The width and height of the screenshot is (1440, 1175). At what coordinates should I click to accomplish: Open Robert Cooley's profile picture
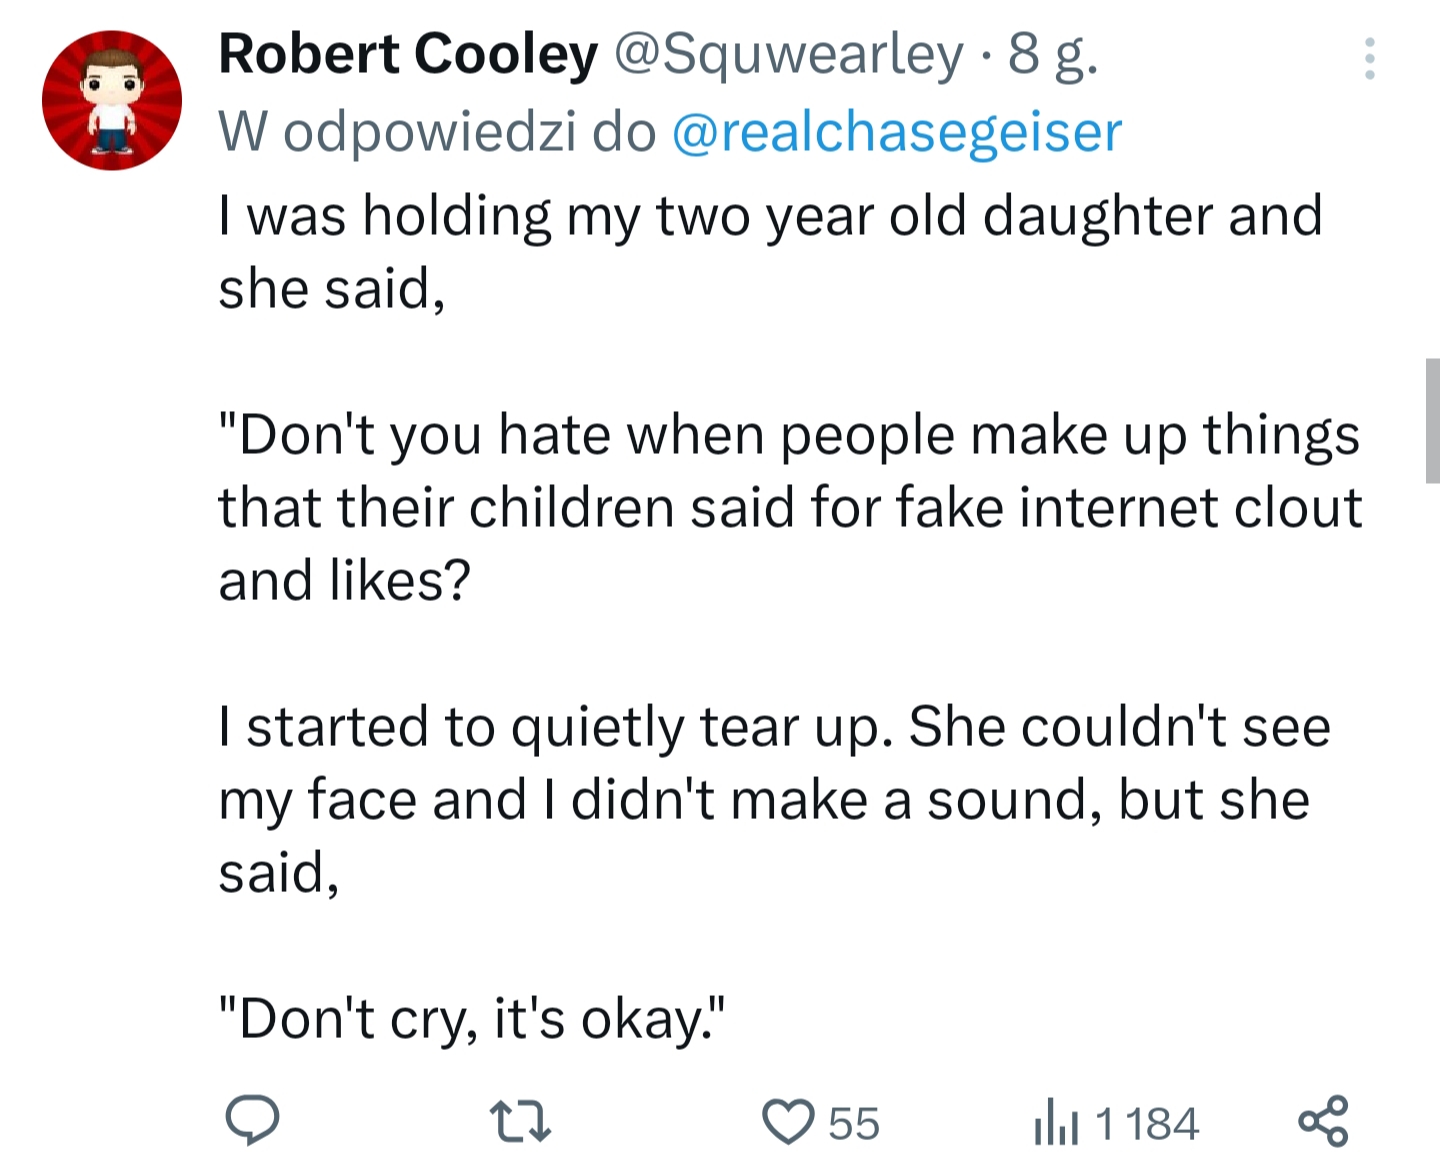[x=112, y=100]
